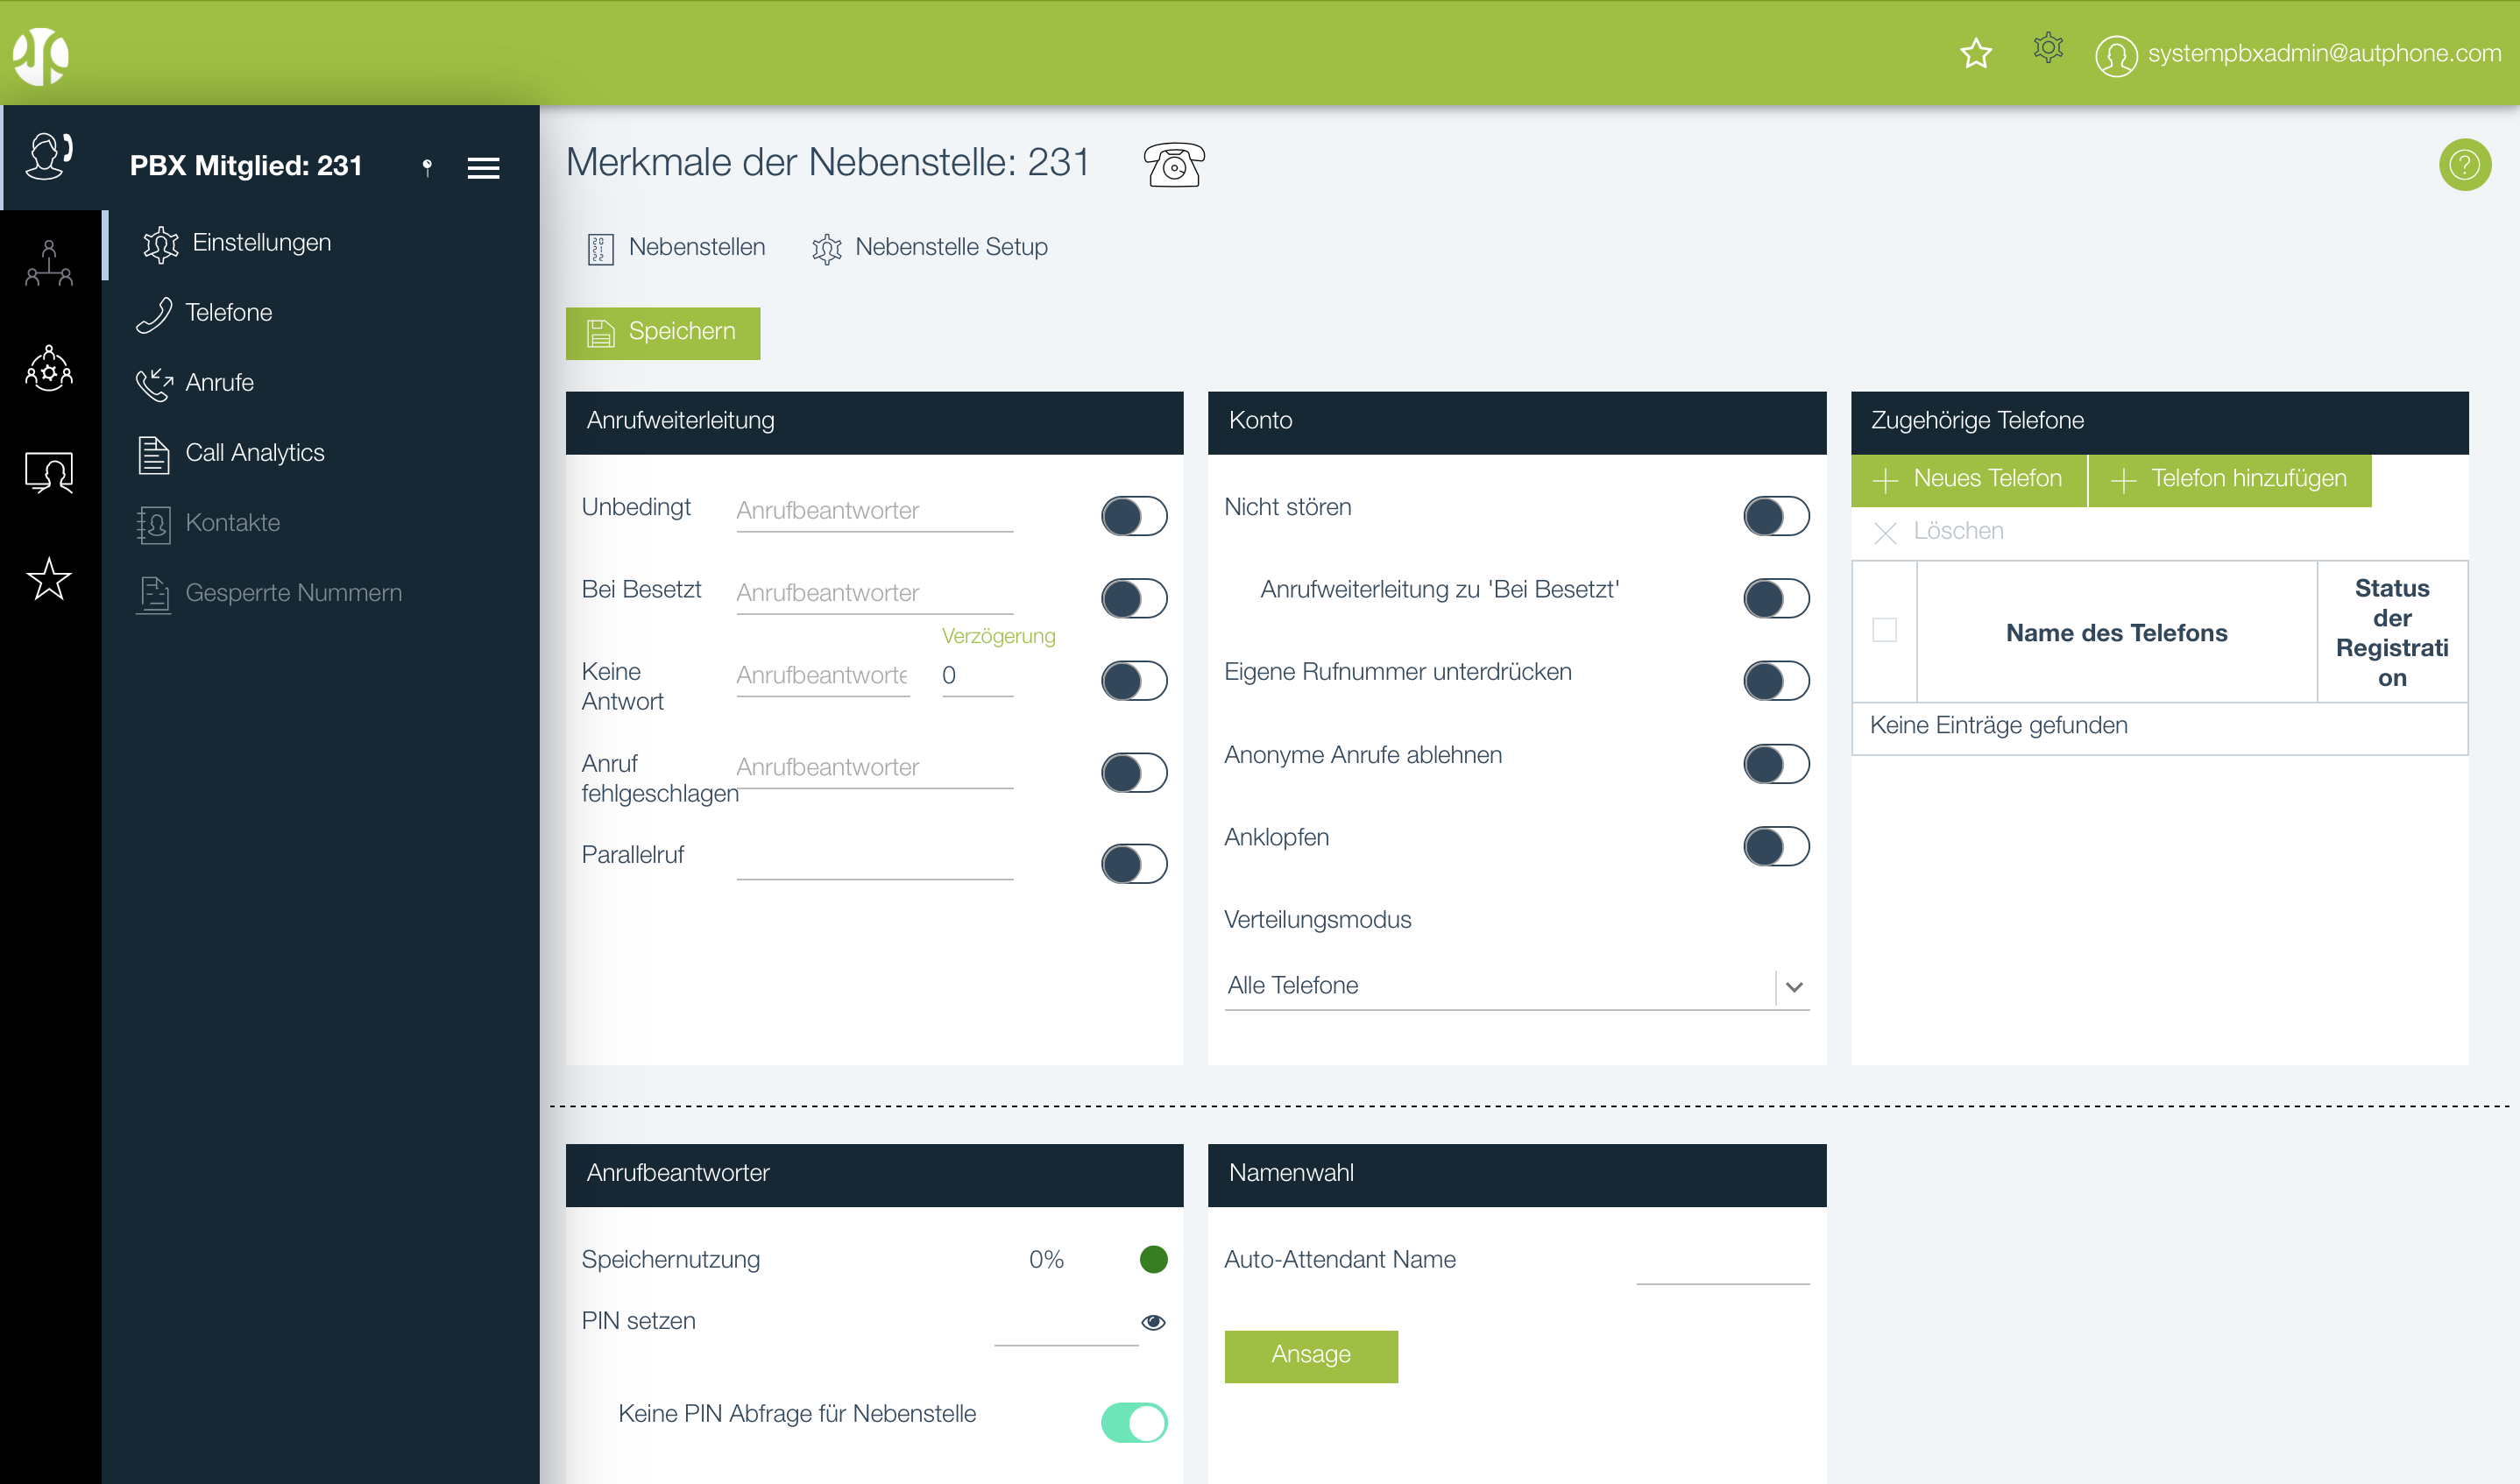Open the organization hierarchy sidebar icon
This screenshot has height=1484, width=2520.
(49, 263)
